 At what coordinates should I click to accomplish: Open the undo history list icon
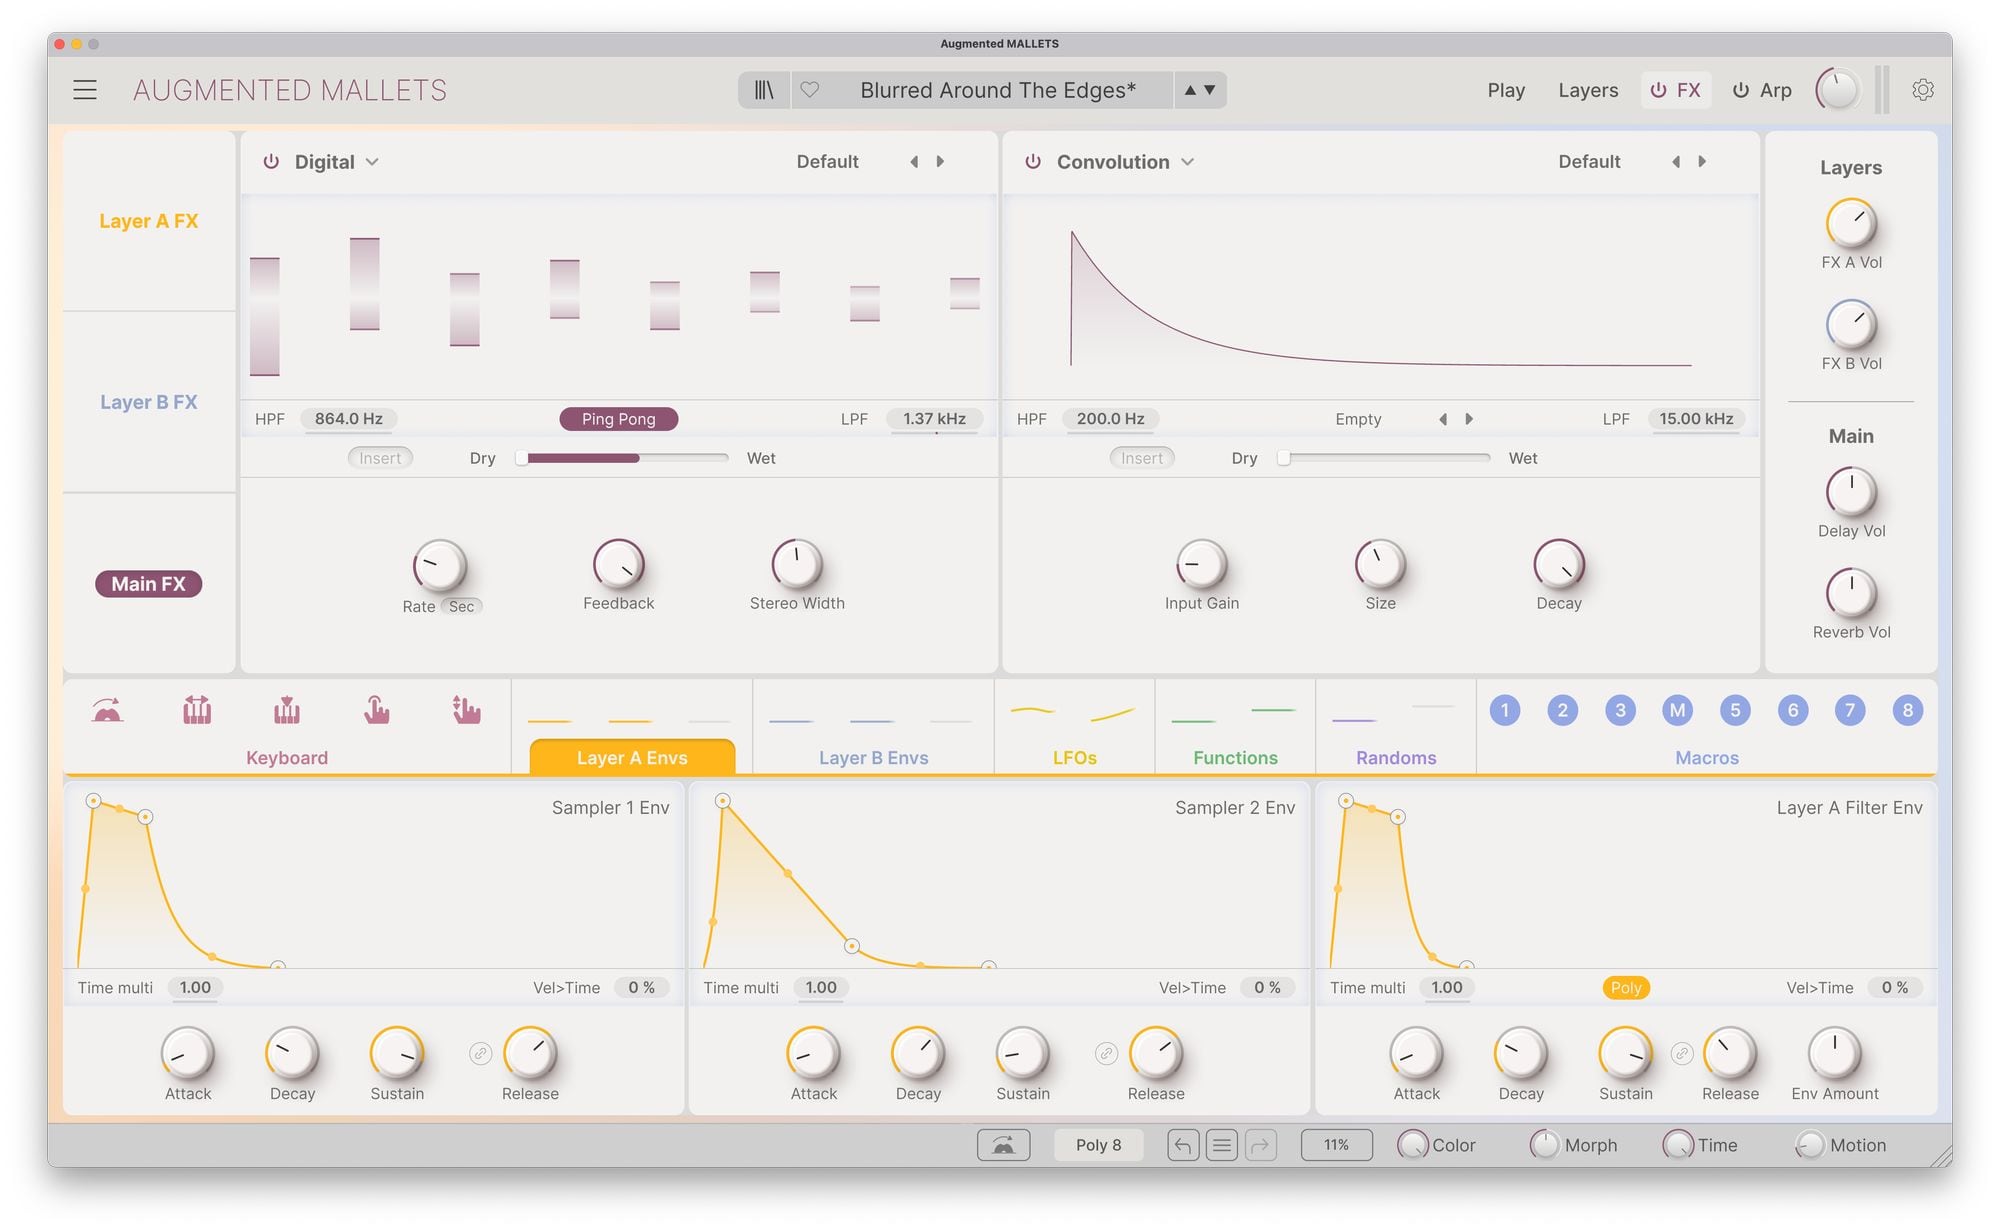click(x=1221, y=1145)
